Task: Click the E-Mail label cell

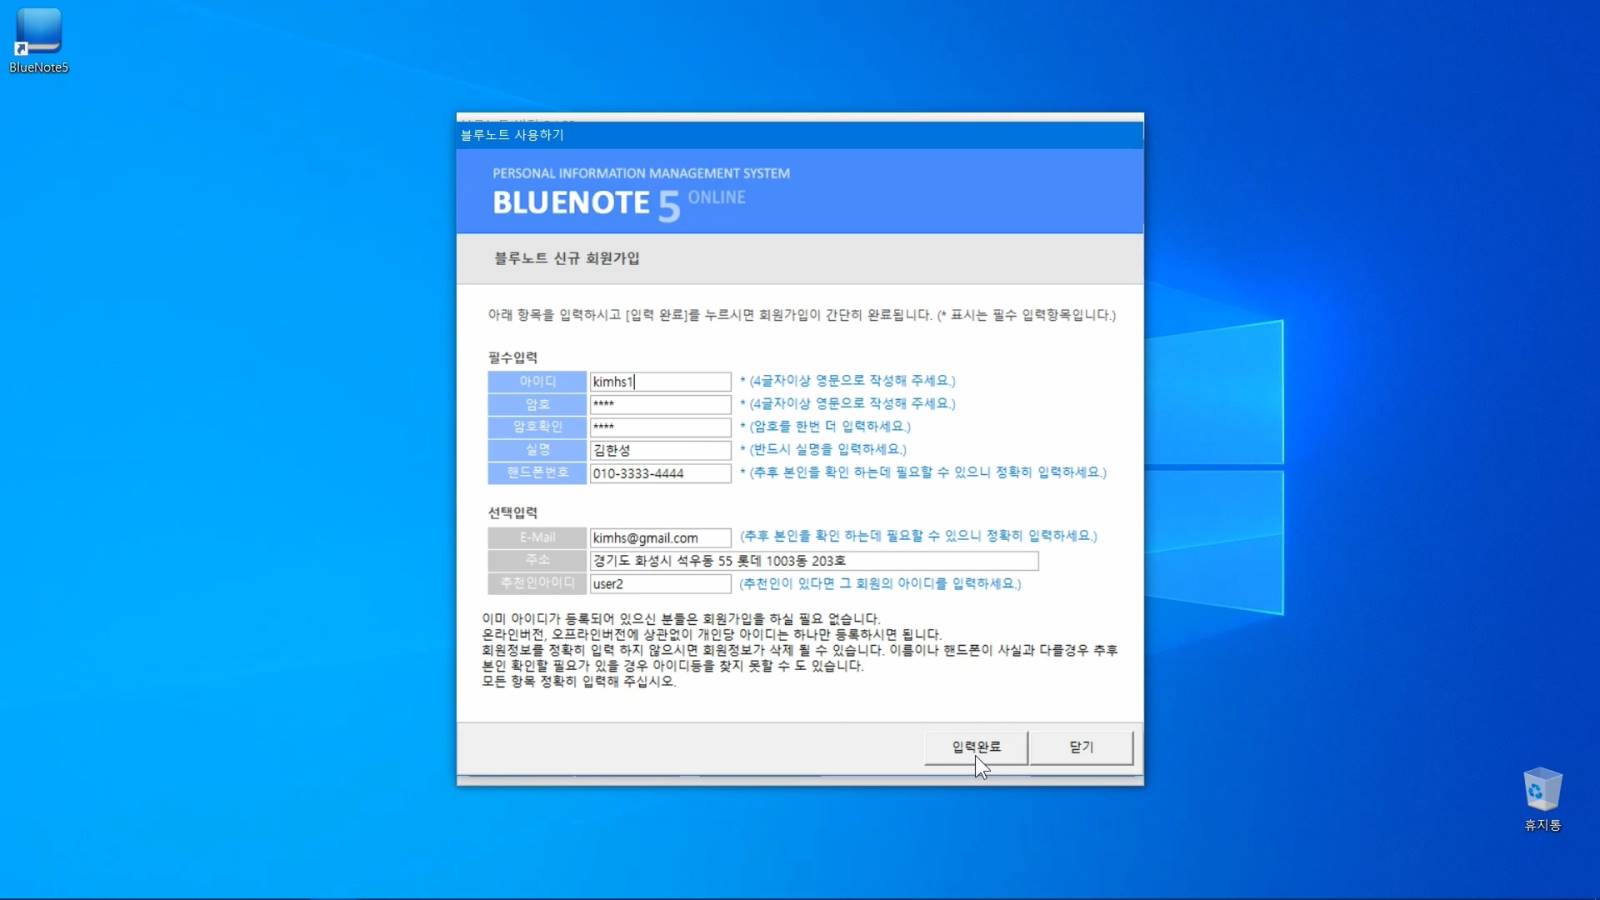Action: [537, 538]
